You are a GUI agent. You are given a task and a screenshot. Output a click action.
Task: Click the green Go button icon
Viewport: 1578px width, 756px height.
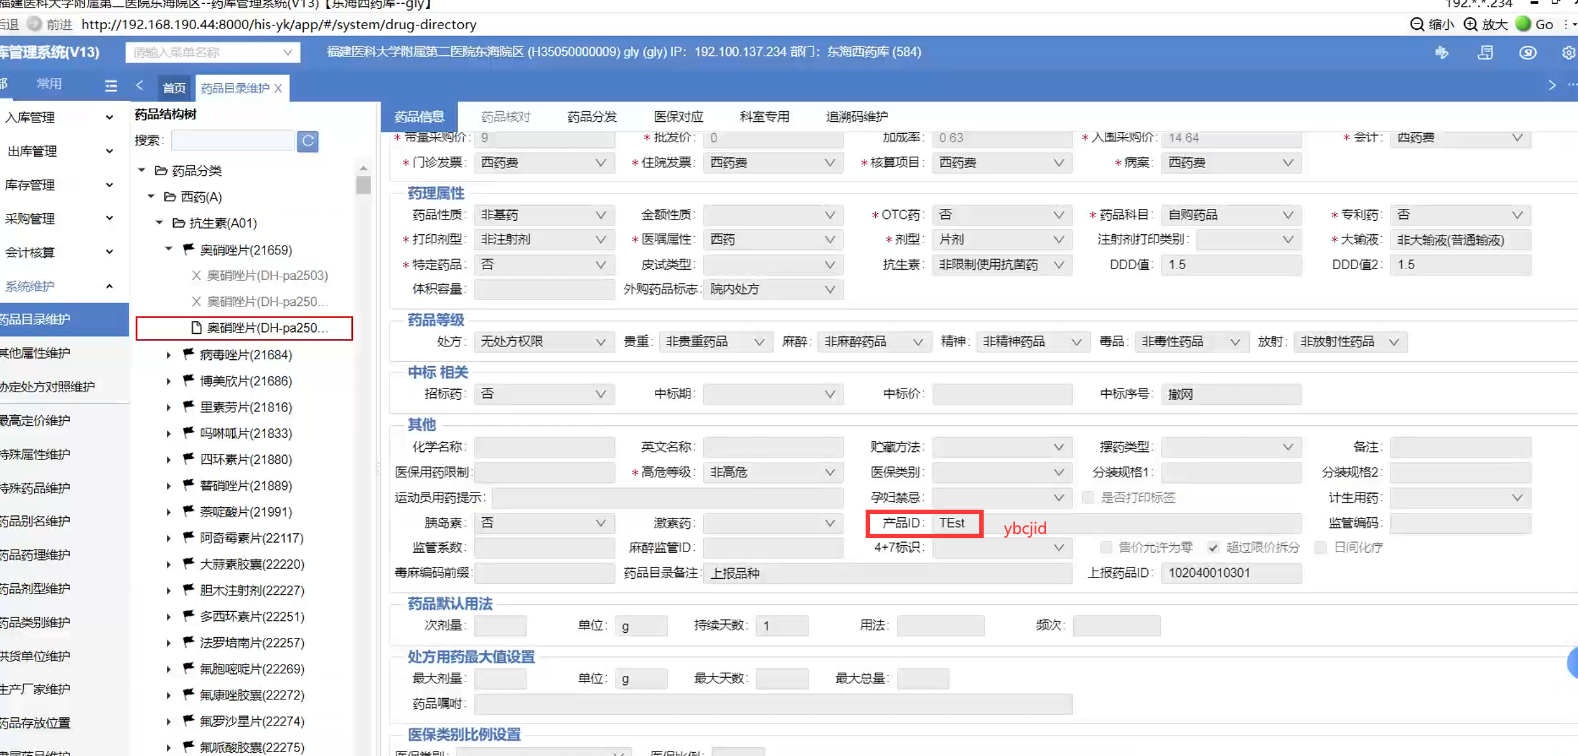pyautogui.click(x=1523, y=24)
